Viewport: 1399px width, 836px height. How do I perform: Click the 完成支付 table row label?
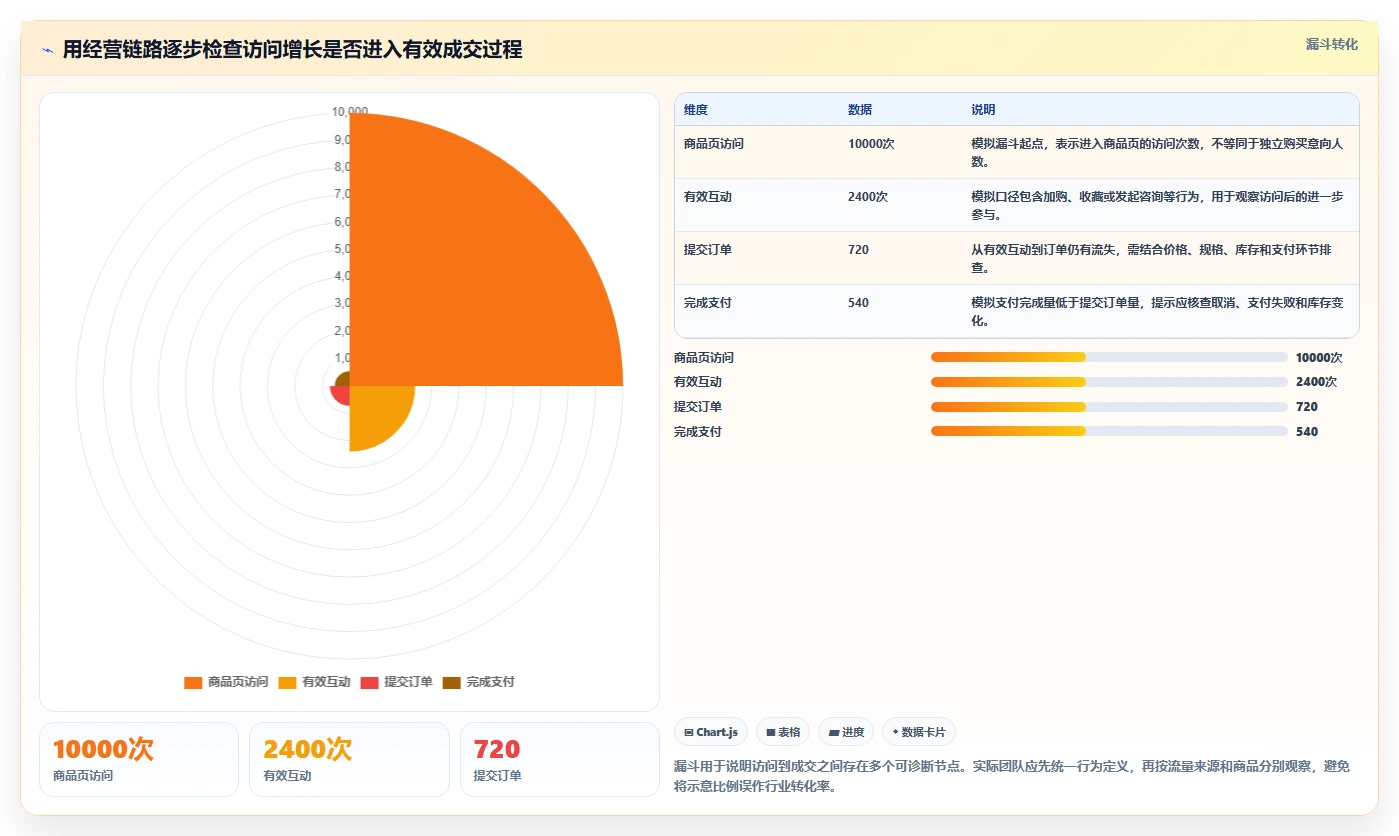click(708, 303)
